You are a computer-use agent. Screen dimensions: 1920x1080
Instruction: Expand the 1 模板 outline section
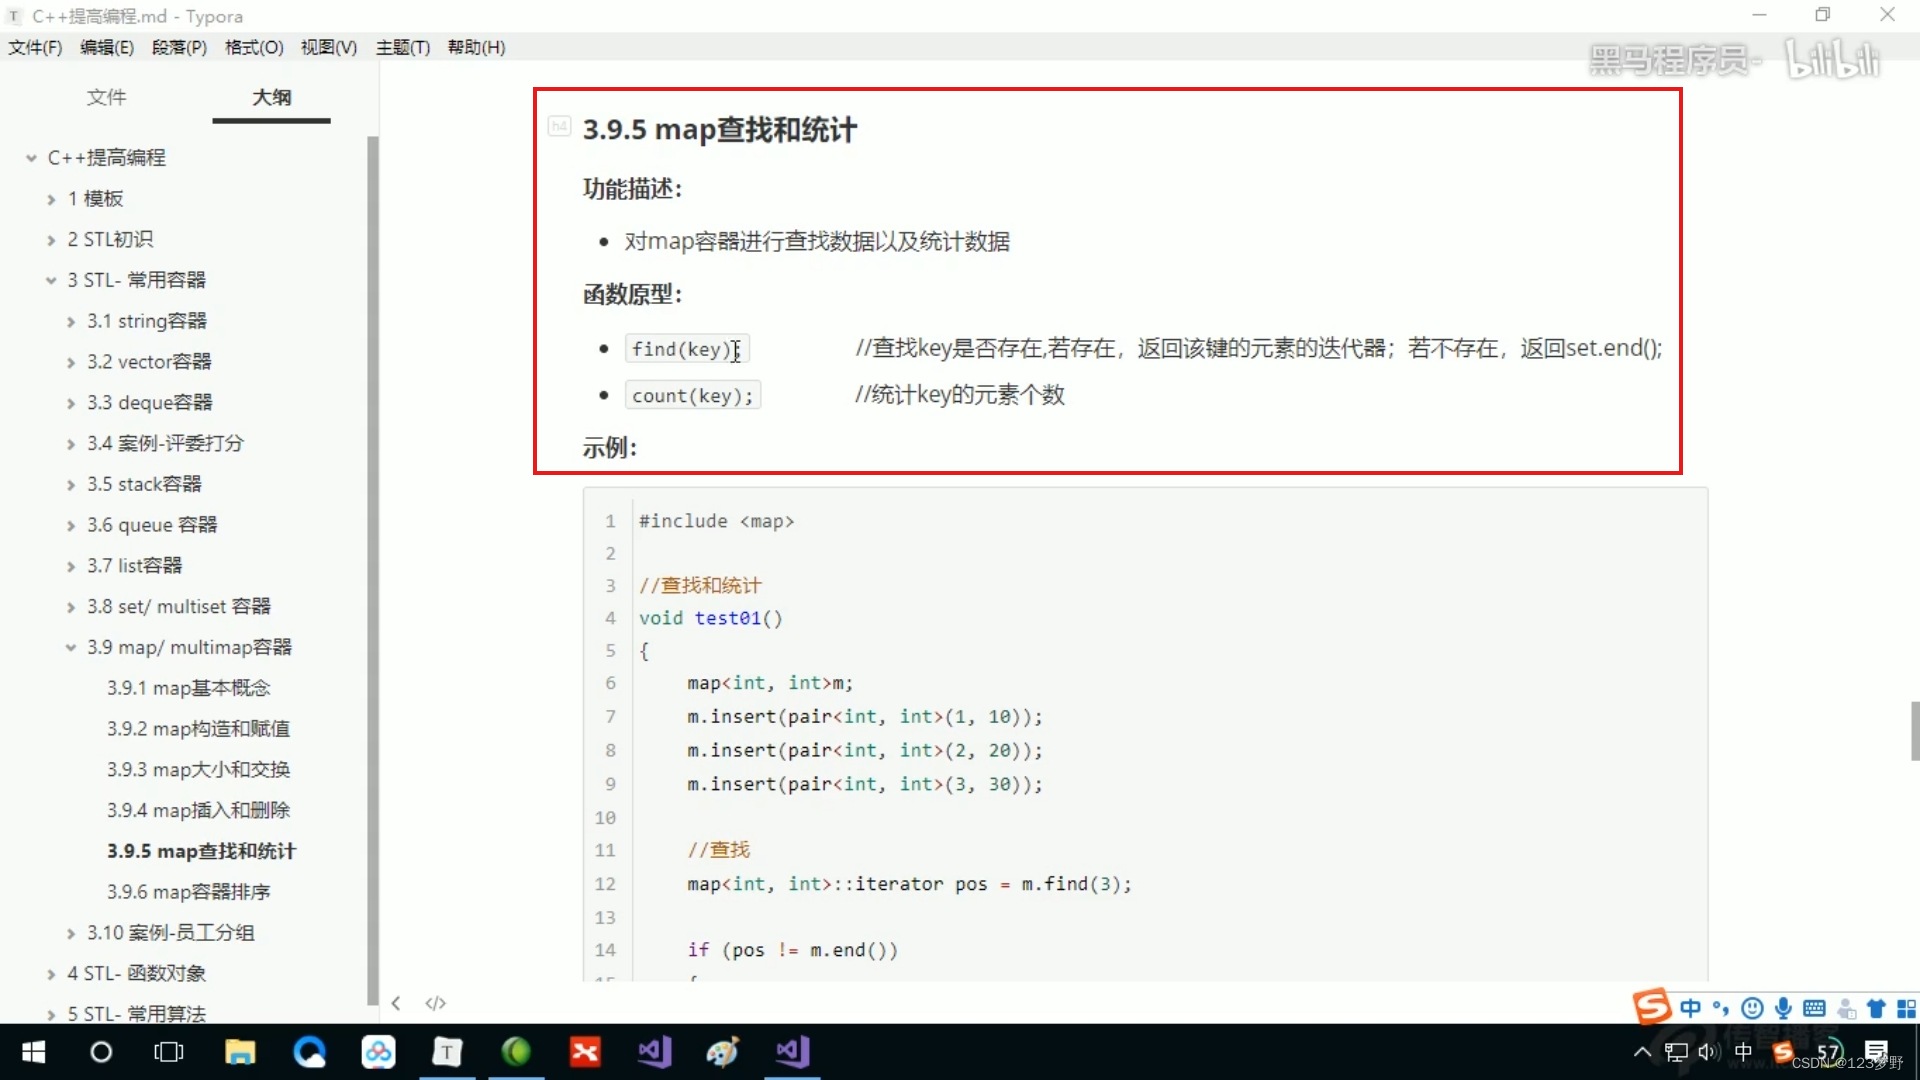coord(51,198)
